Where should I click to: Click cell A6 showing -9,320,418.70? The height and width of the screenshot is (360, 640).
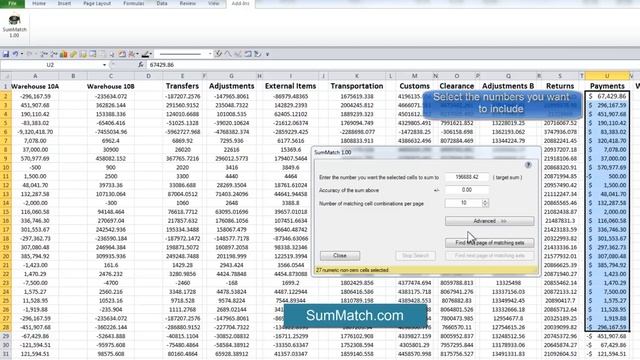point(35,132)
